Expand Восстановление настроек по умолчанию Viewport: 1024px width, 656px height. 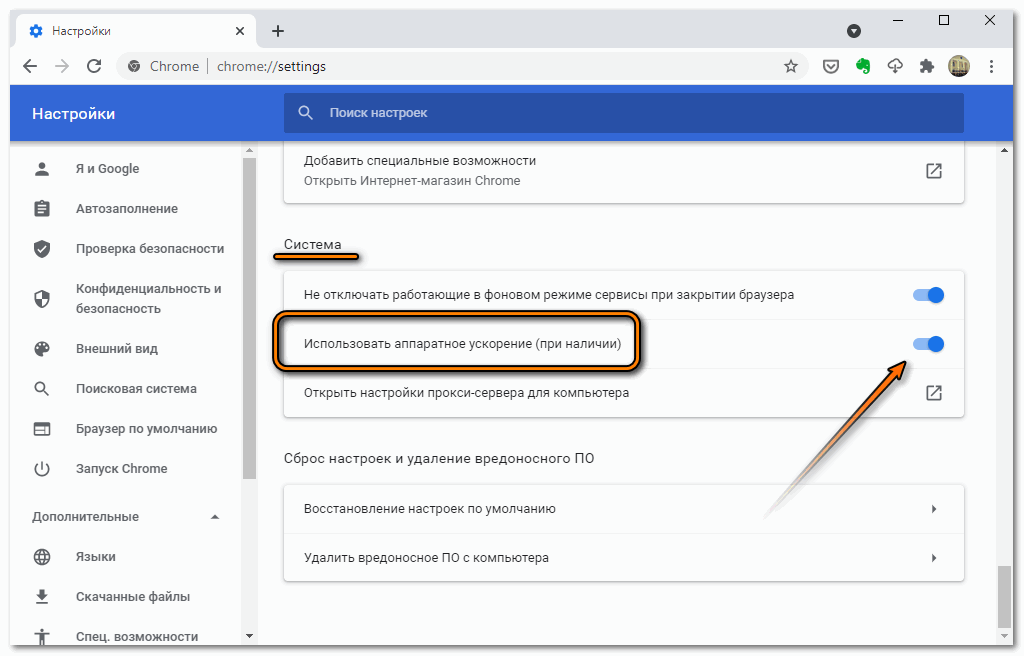[933, 509]
